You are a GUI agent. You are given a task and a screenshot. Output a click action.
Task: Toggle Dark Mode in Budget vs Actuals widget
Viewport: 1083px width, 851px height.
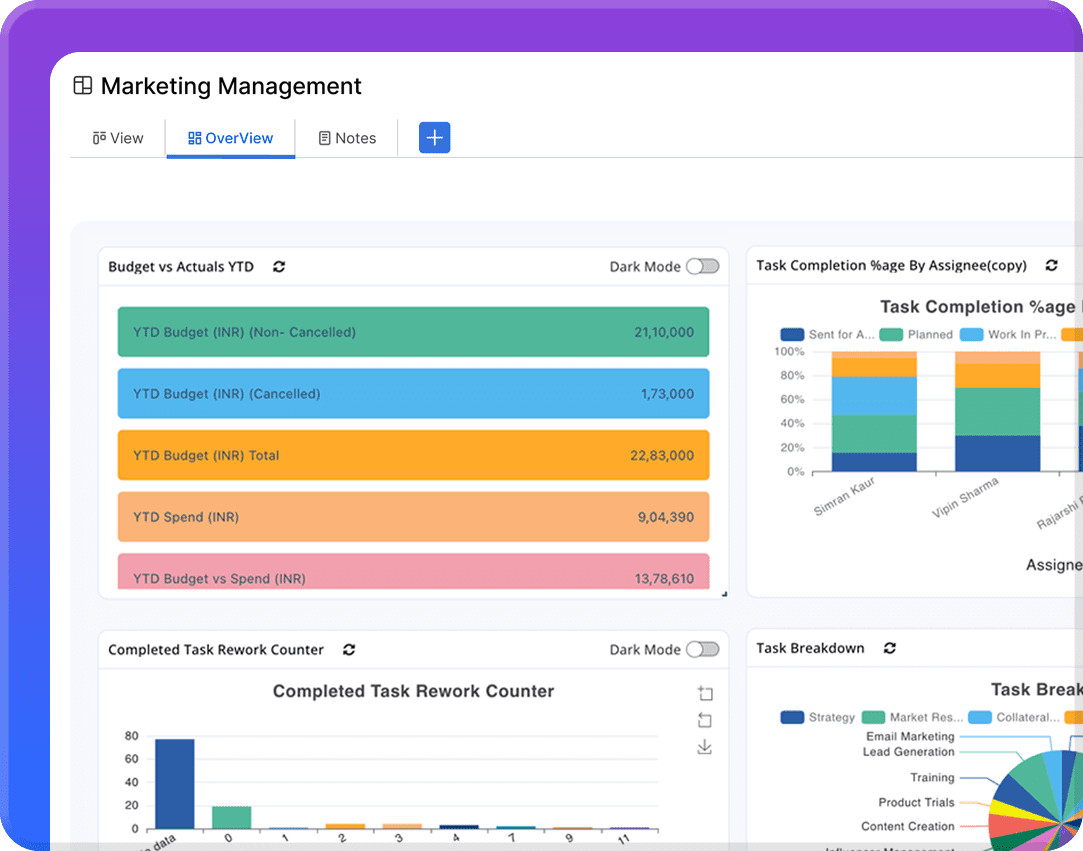702,267
